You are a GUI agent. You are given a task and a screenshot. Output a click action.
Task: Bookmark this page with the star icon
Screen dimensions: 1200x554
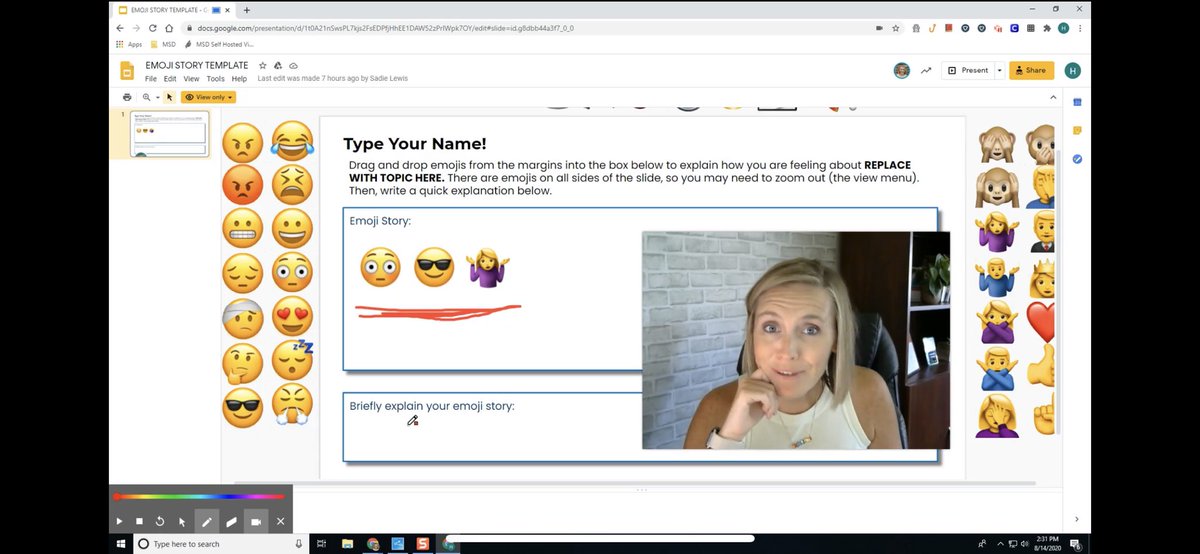point(895,28)
